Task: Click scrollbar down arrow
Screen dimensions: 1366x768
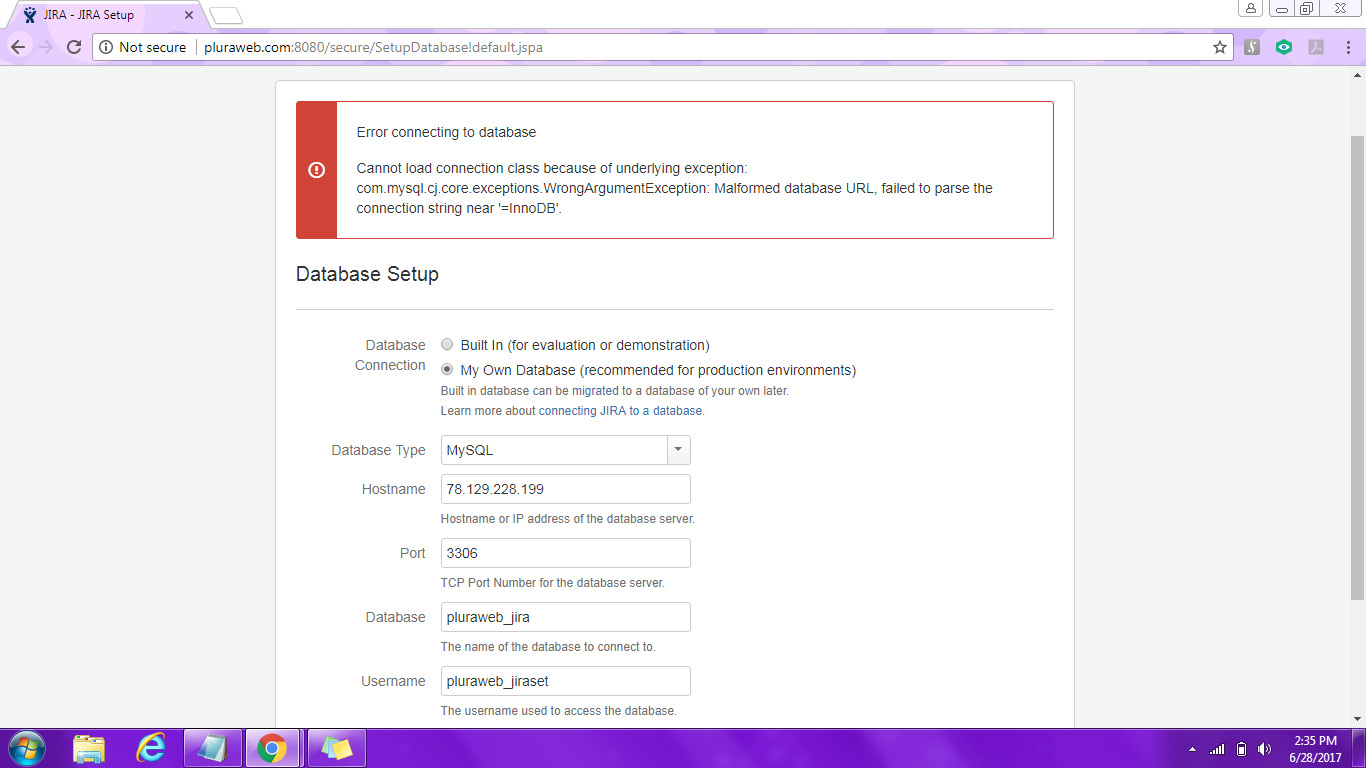Action: pos(1358,718)
